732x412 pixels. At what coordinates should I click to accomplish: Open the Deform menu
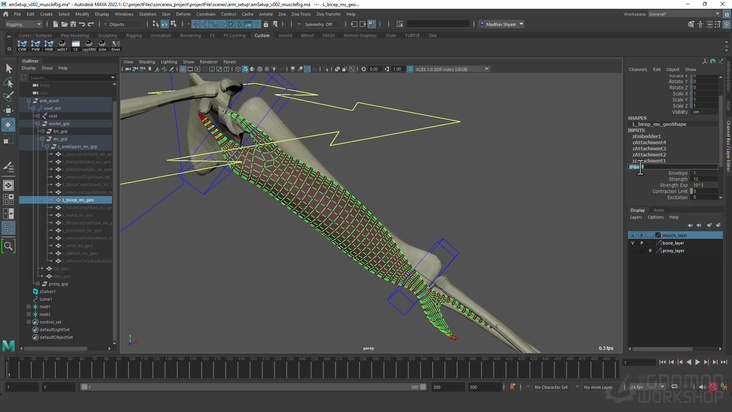(x=183, y=14)
